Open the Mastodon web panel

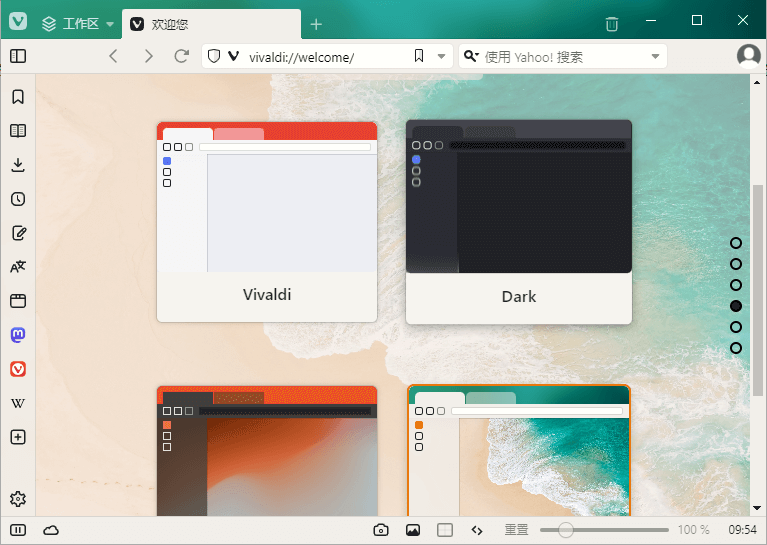[x=18, y=335]
